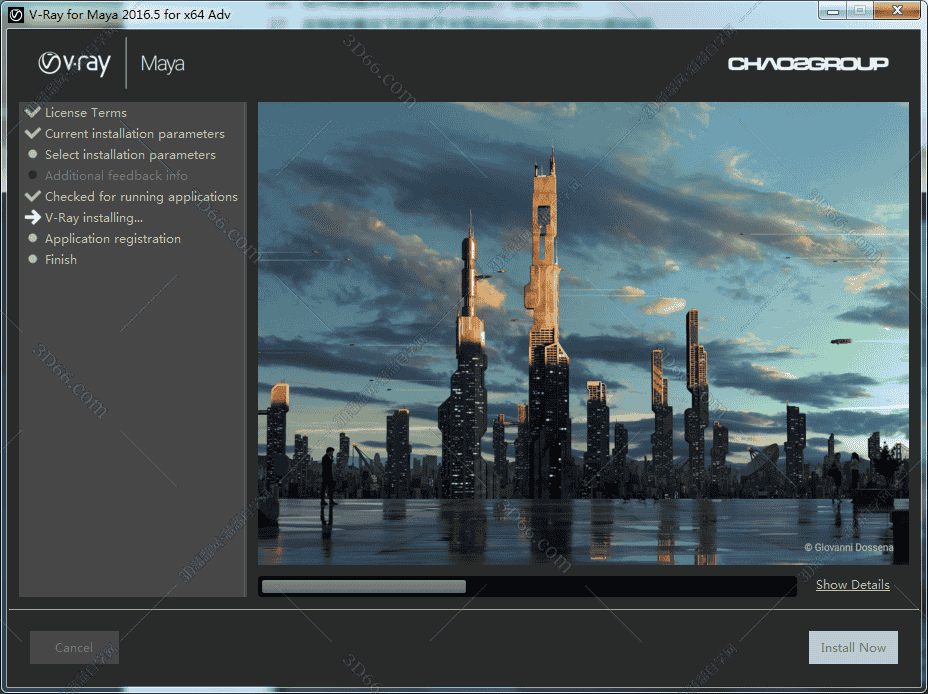Click bullet beside Select installation parameters
This screenshot has height=694, width=928.
33,154
